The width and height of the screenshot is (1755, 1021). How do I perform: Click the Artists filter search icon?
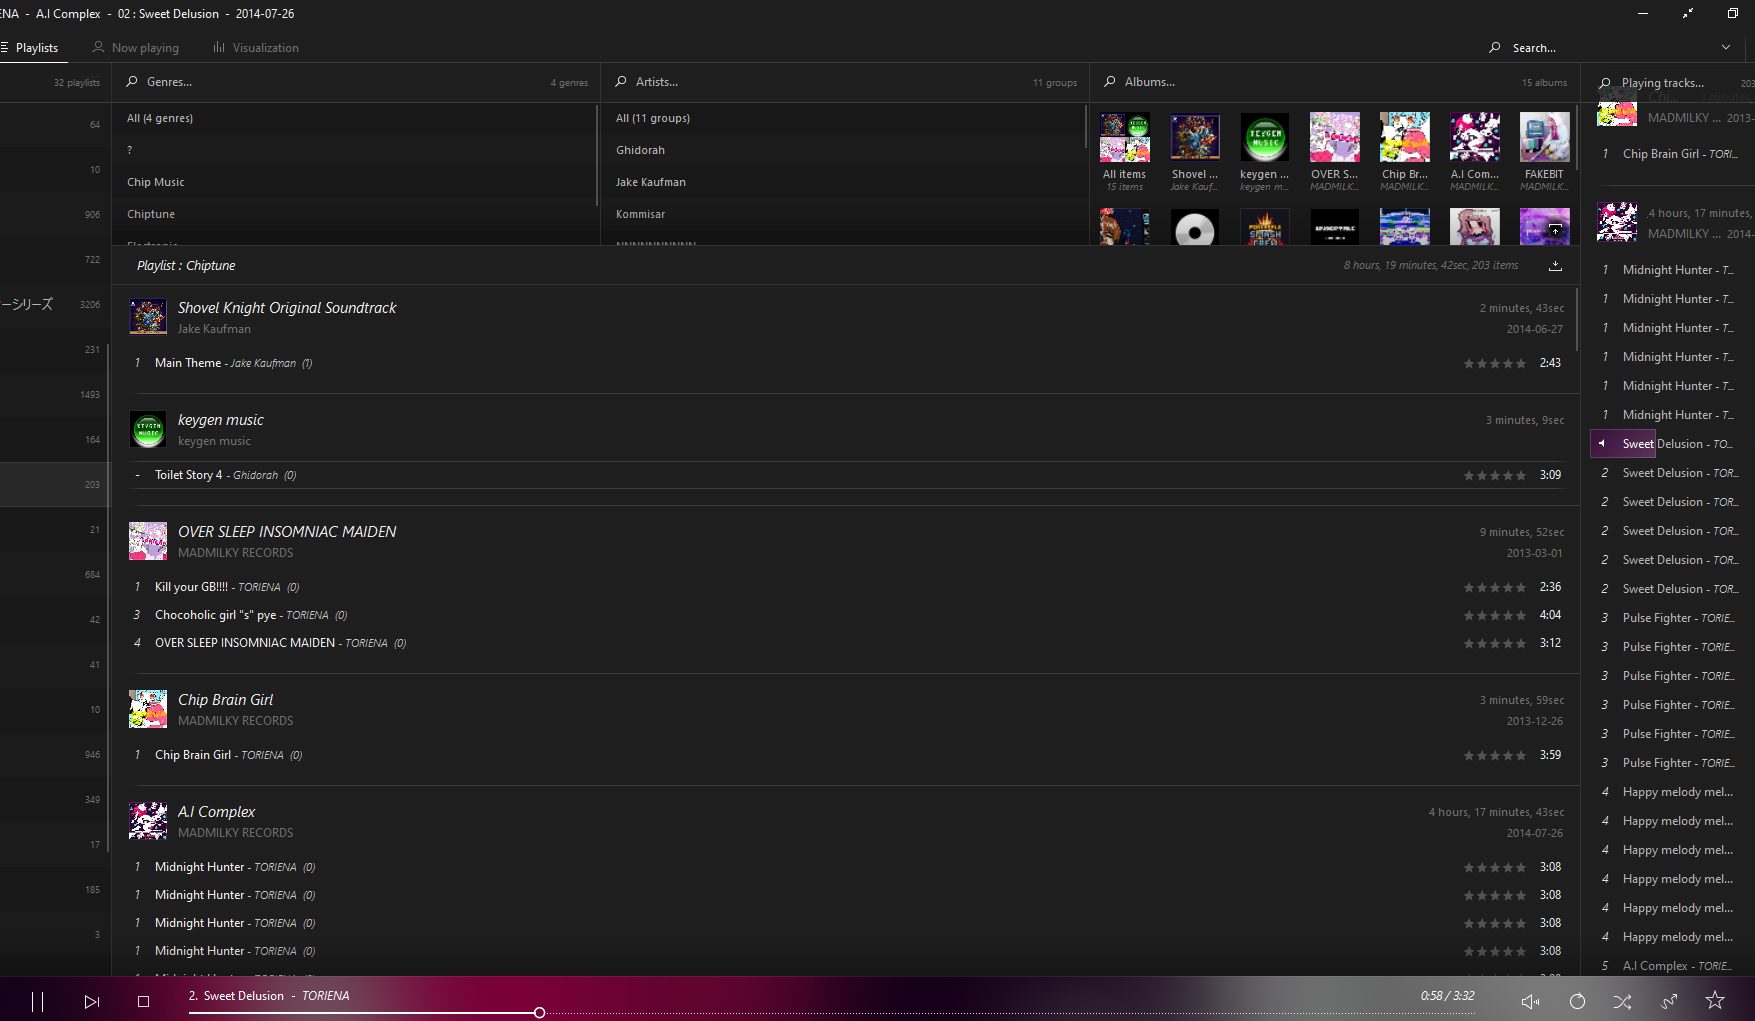coord(621,82)
